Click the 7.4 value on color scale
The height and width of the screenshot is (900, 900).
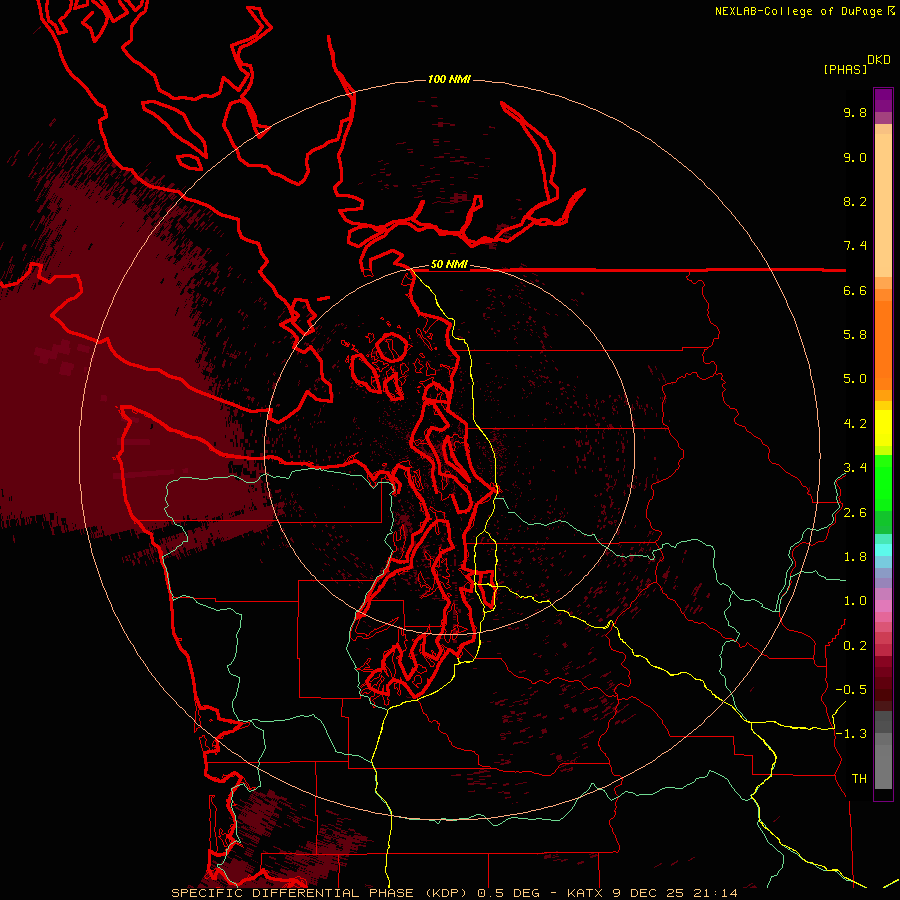click(x=855, y=246)
